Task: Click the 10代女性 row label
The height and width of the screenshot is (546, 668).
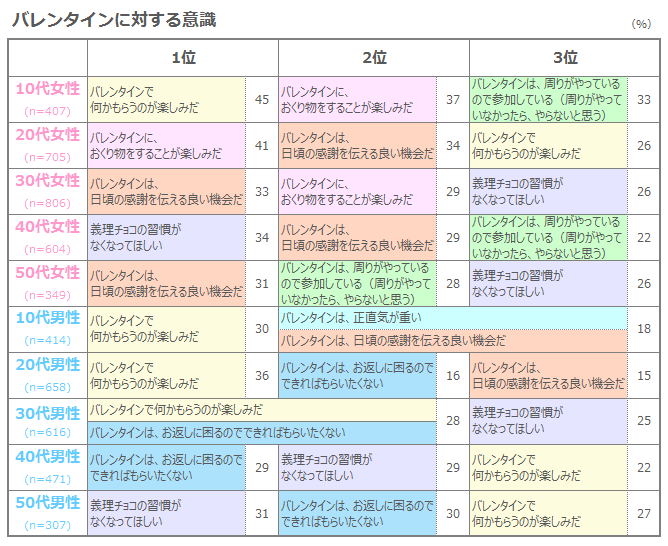Action: [48, 89]
